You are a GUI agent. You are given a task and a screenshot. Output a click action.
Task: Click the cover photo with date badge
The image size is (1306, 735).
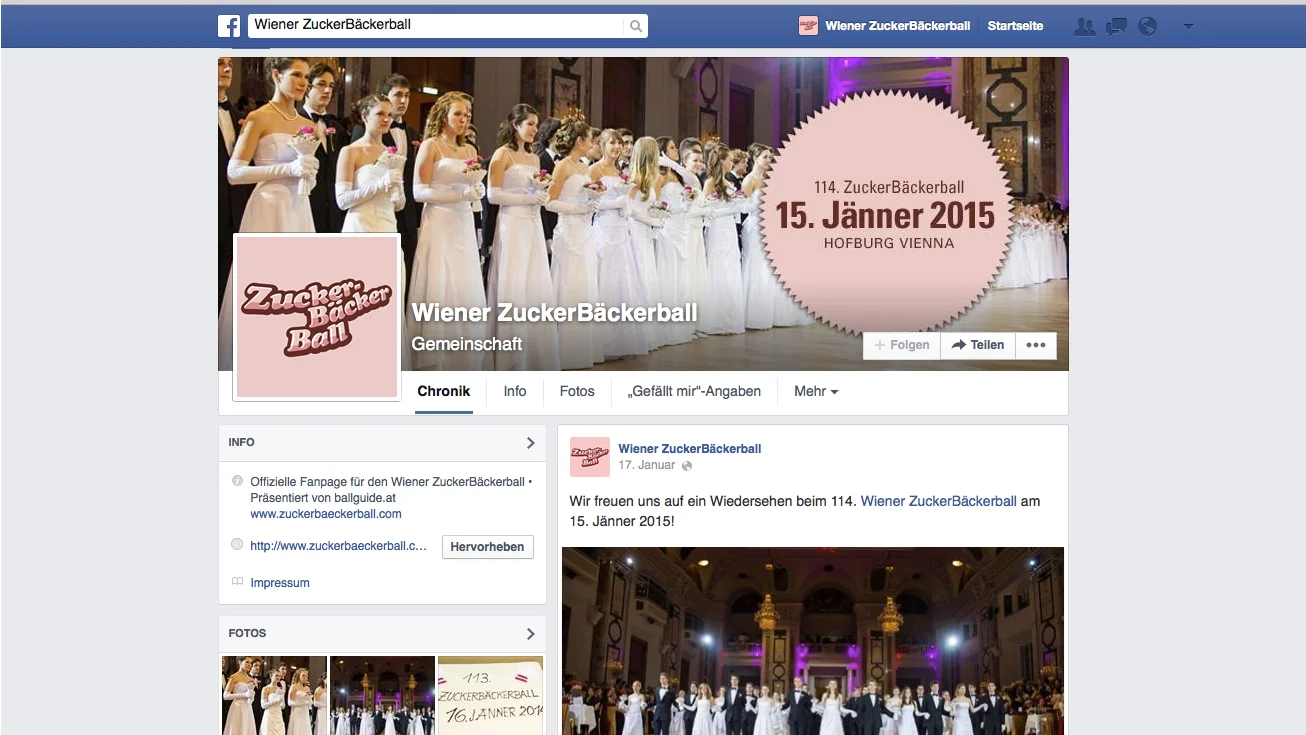(643, 214)
